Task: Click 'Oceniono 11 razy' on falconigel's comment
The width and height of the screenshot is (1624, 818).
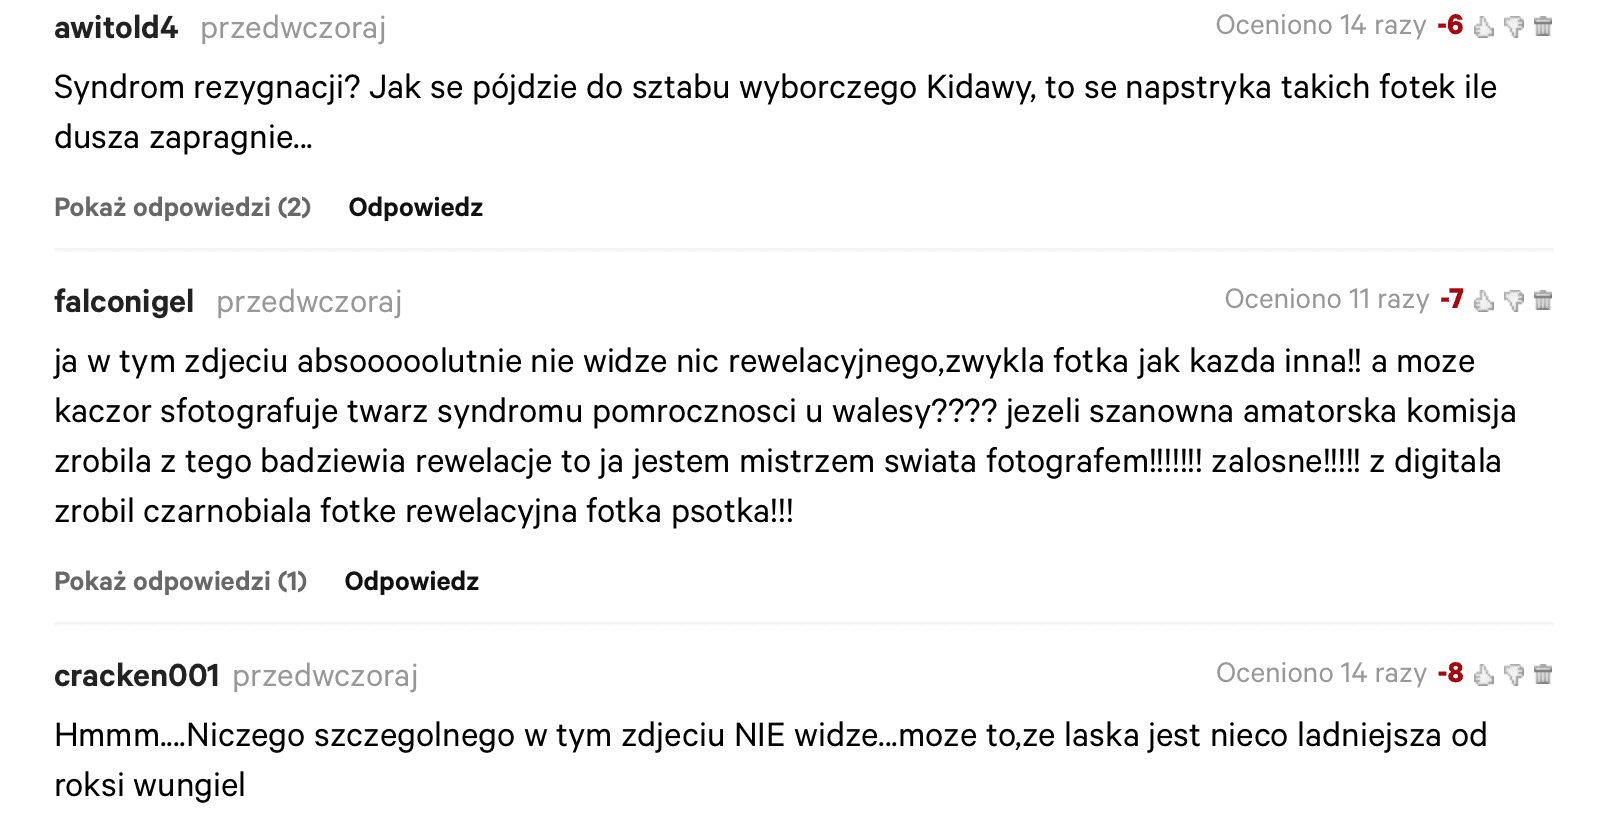Action: (1325, 299)
